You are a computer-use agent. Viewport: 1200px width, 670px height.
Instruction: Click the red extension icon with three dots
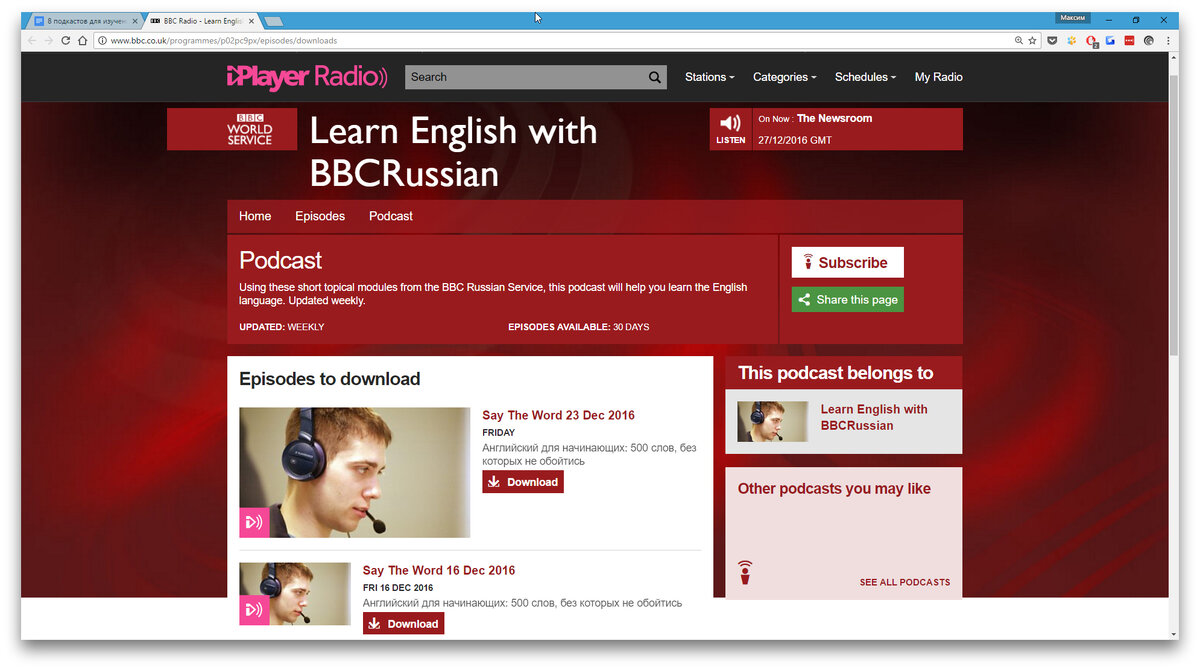coord(1129,41)
